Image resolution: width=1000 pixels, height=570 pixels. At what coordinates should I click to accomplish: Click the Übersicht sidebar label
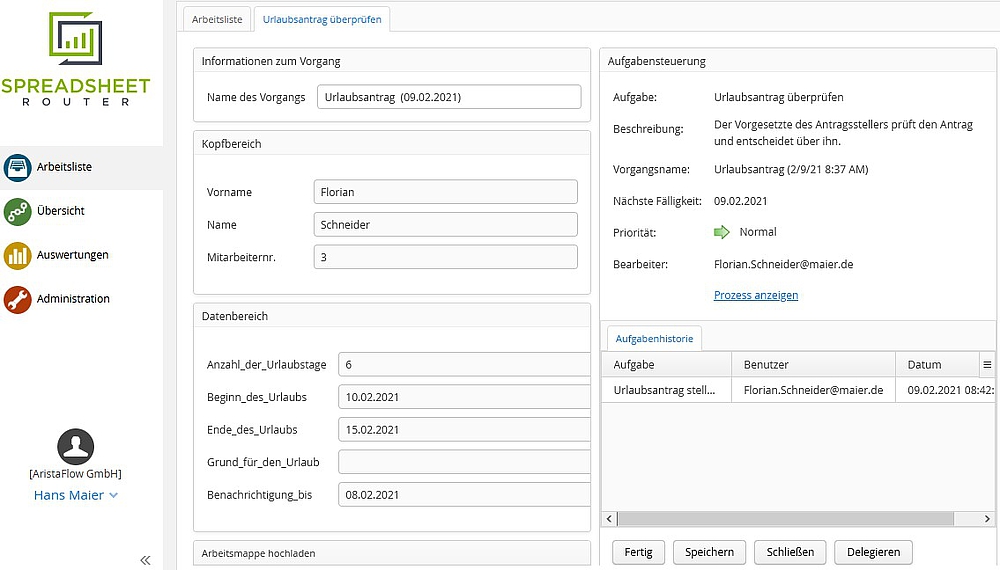61,211
